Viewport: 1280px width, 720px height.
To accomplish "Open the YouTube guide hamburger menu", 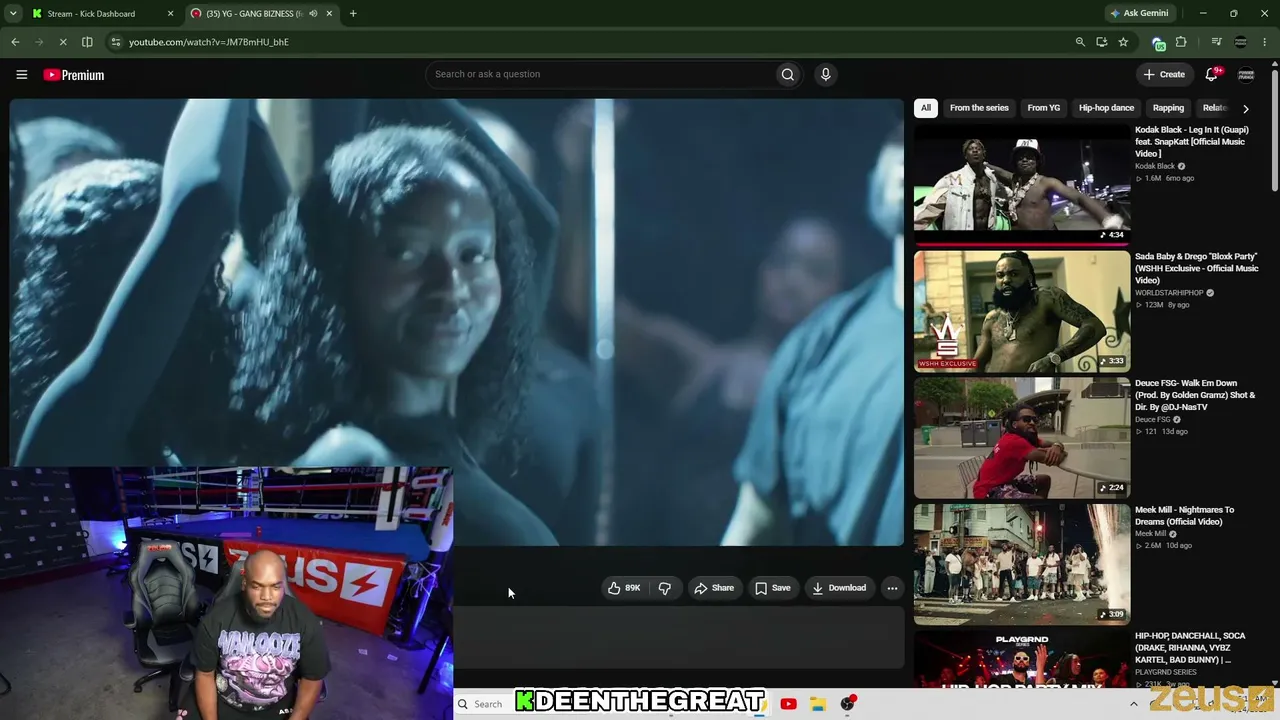I will click(x=21, y=75).
